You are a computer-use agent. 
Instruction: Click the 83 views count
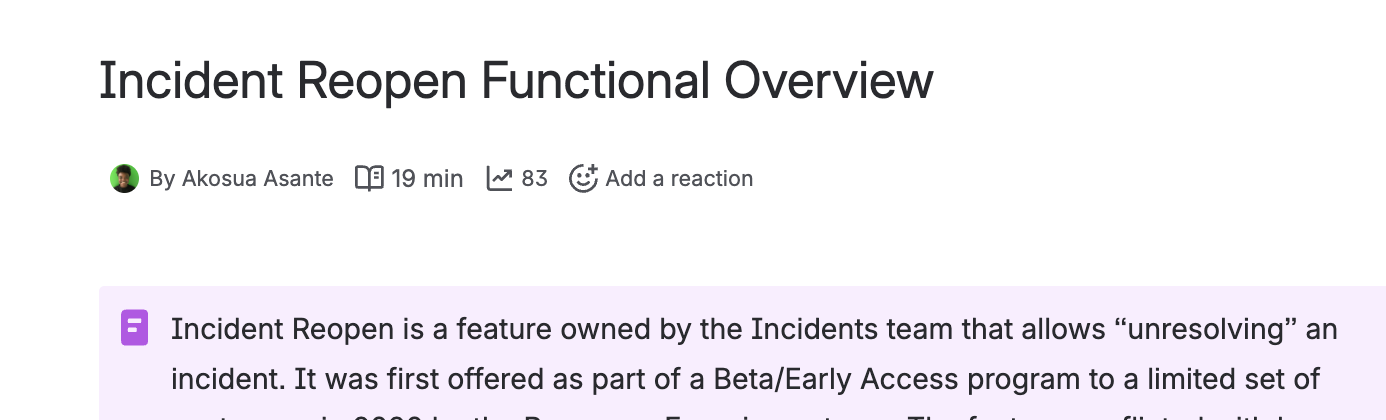tap(534, 179)
